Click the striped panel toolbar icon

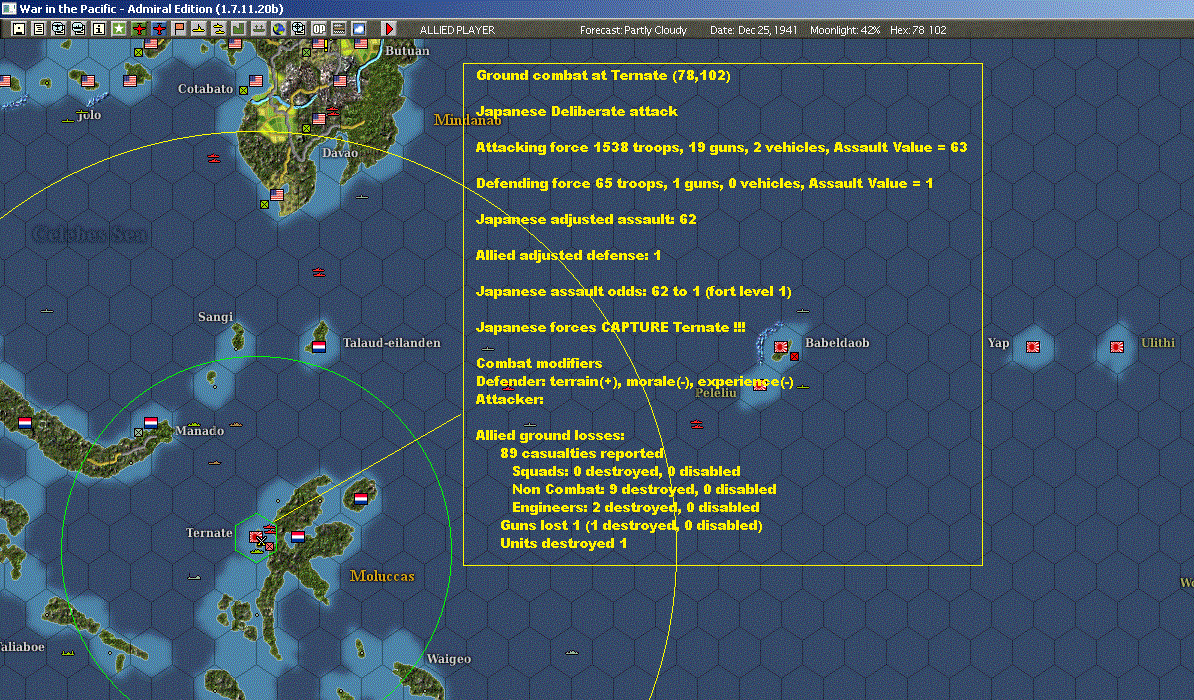(339, 29)
